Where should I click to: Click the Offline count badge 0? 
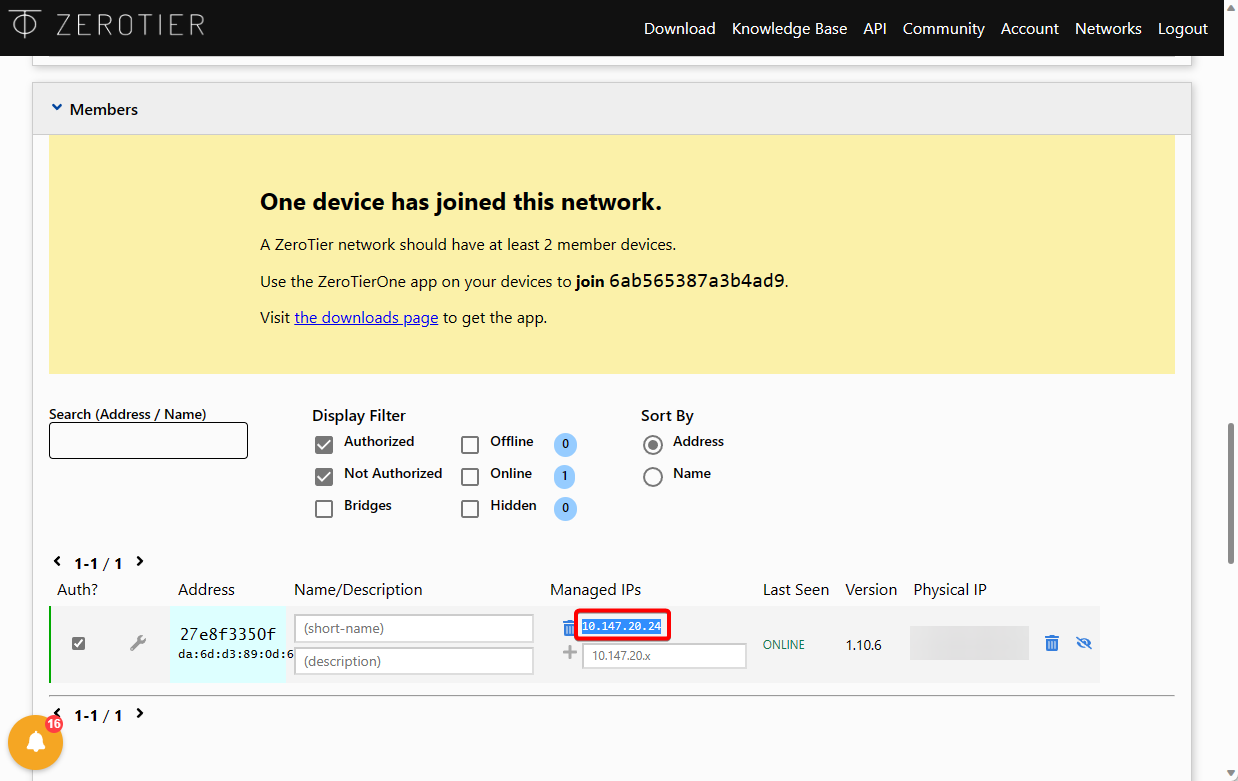(565, 444)
